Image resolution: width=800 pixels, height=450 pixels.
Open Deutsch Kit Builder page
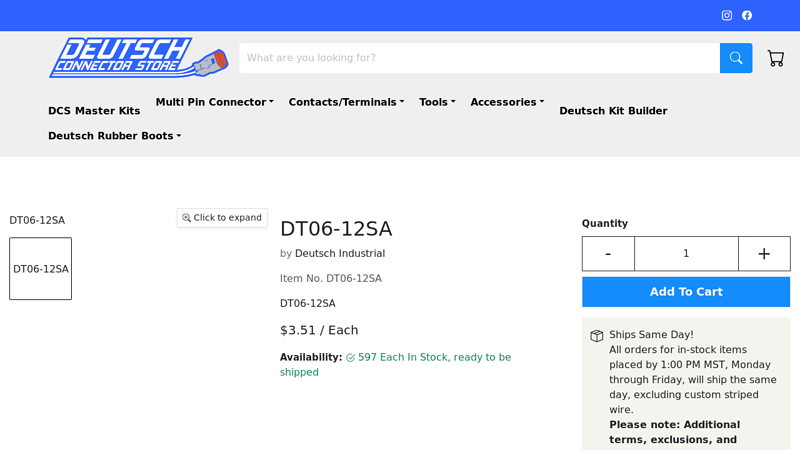(613, 111)
